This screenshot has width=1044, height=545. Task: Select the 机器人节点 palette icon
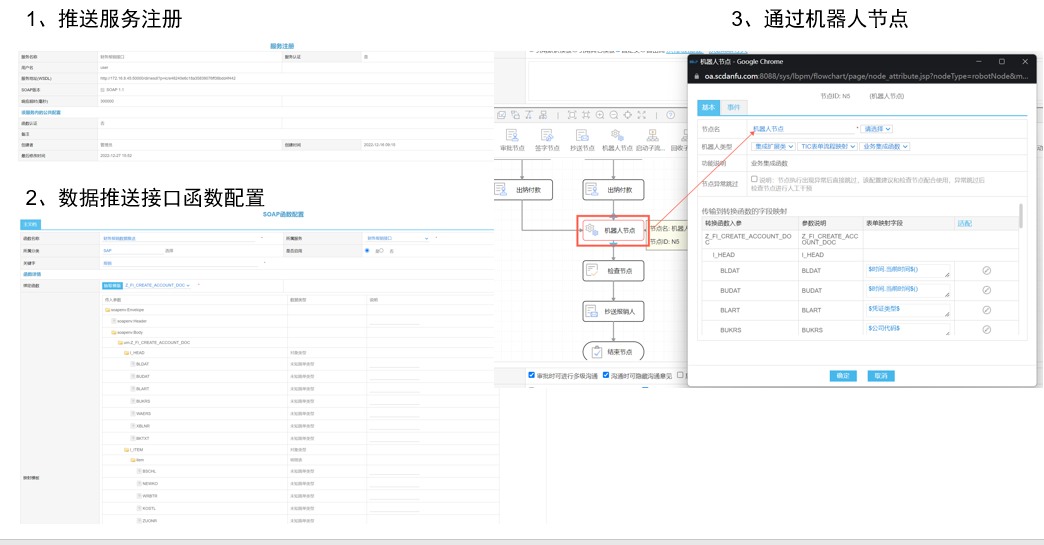(x=617, y=136)
